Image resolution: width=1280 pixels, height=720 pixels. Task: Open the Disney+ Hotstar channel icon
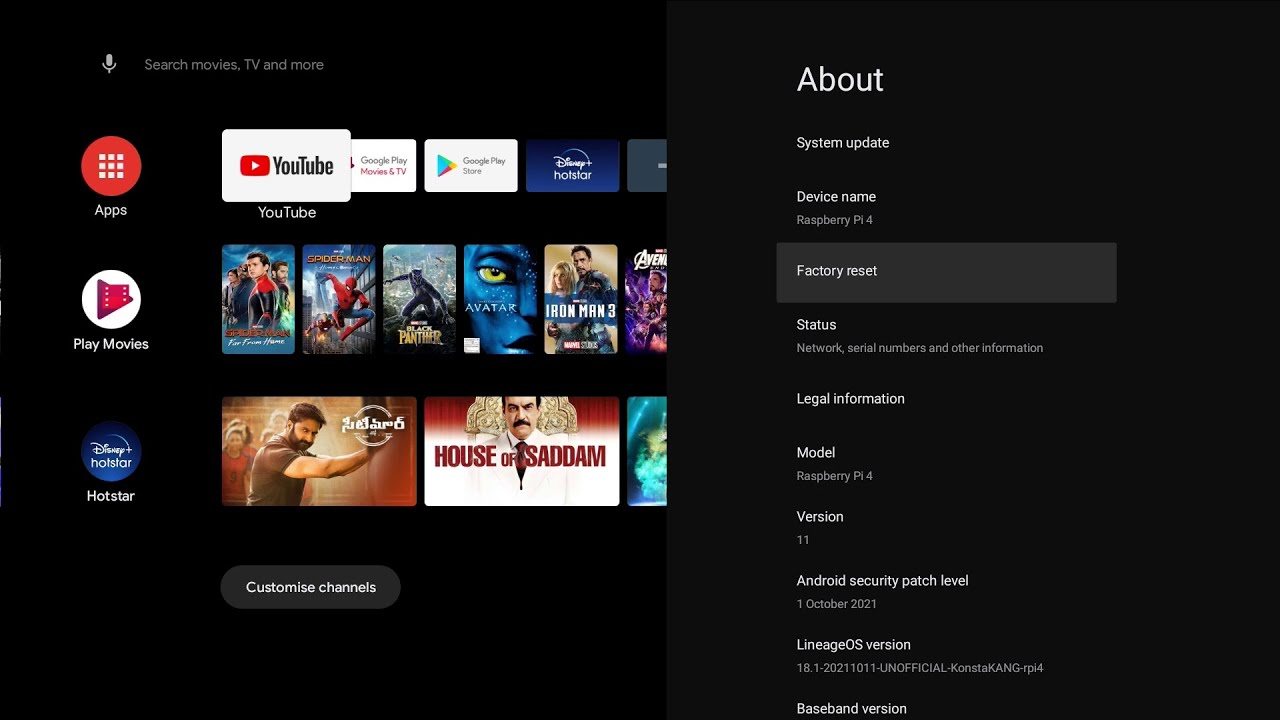click(111, 451)
